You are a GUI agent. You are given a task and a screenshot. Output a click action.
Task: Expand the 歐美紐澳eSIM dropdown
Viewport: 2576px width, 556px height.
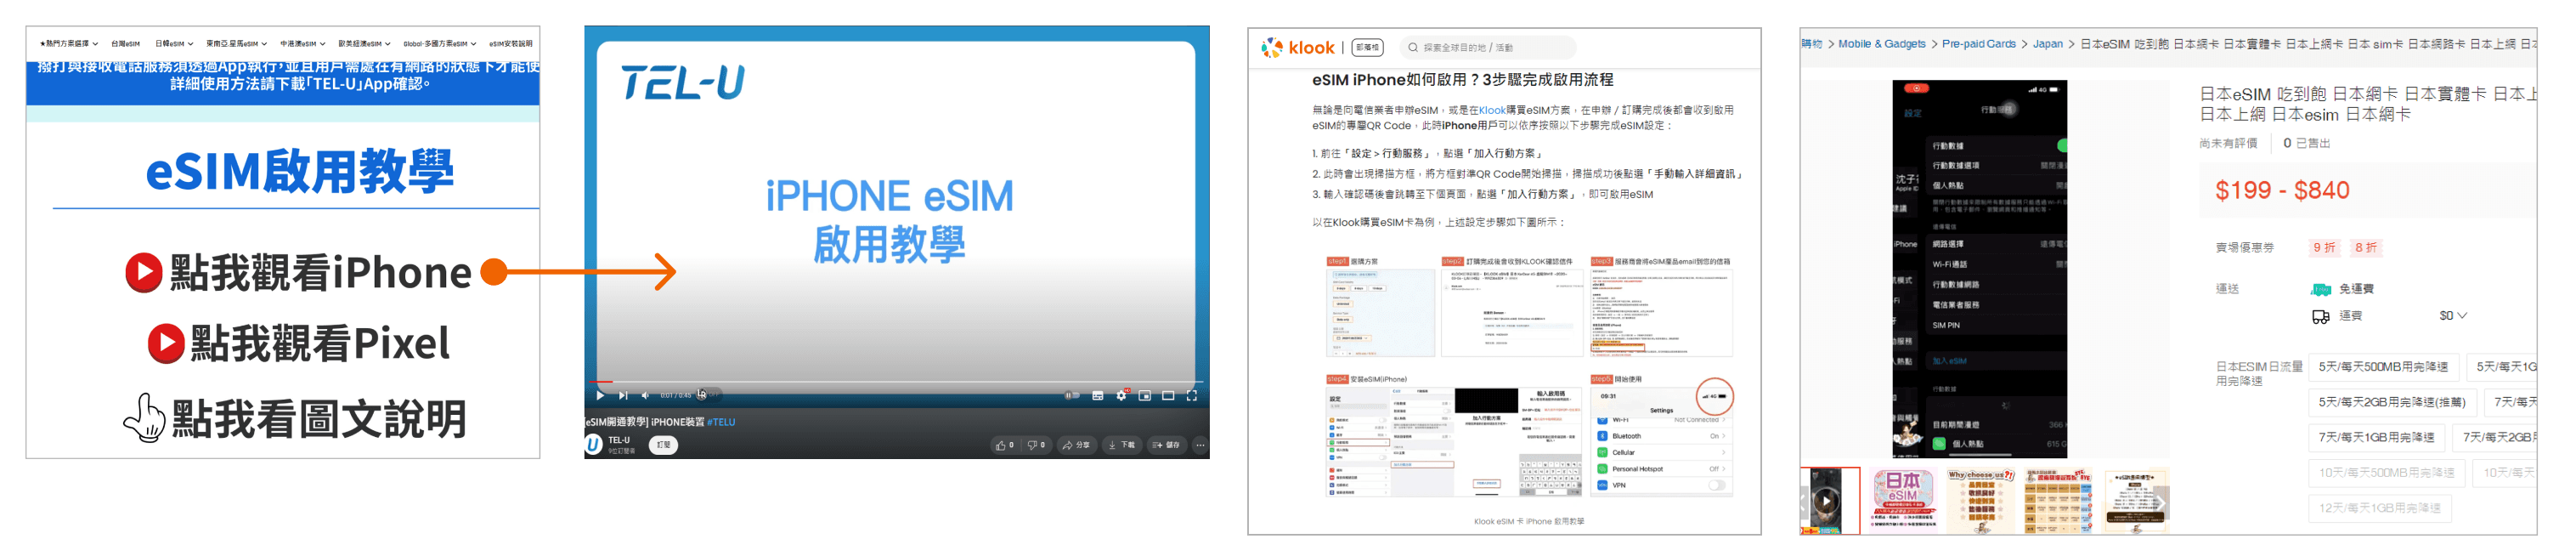coord(364,44)
